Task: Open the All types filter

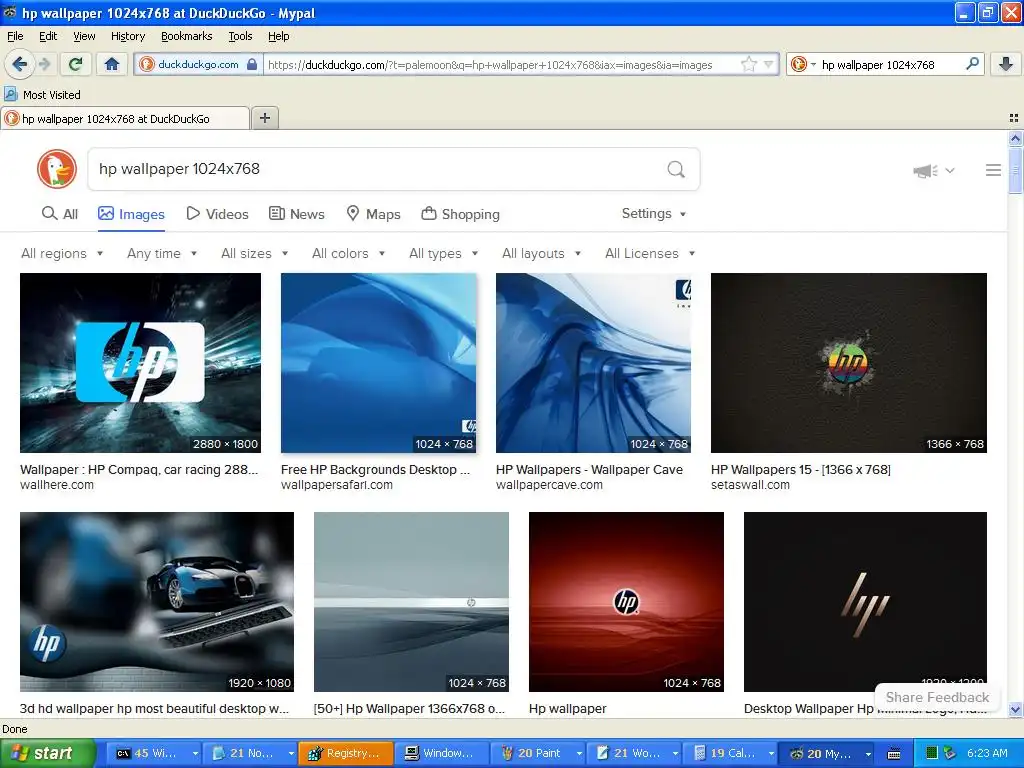Action: click(x=443, y=253)
